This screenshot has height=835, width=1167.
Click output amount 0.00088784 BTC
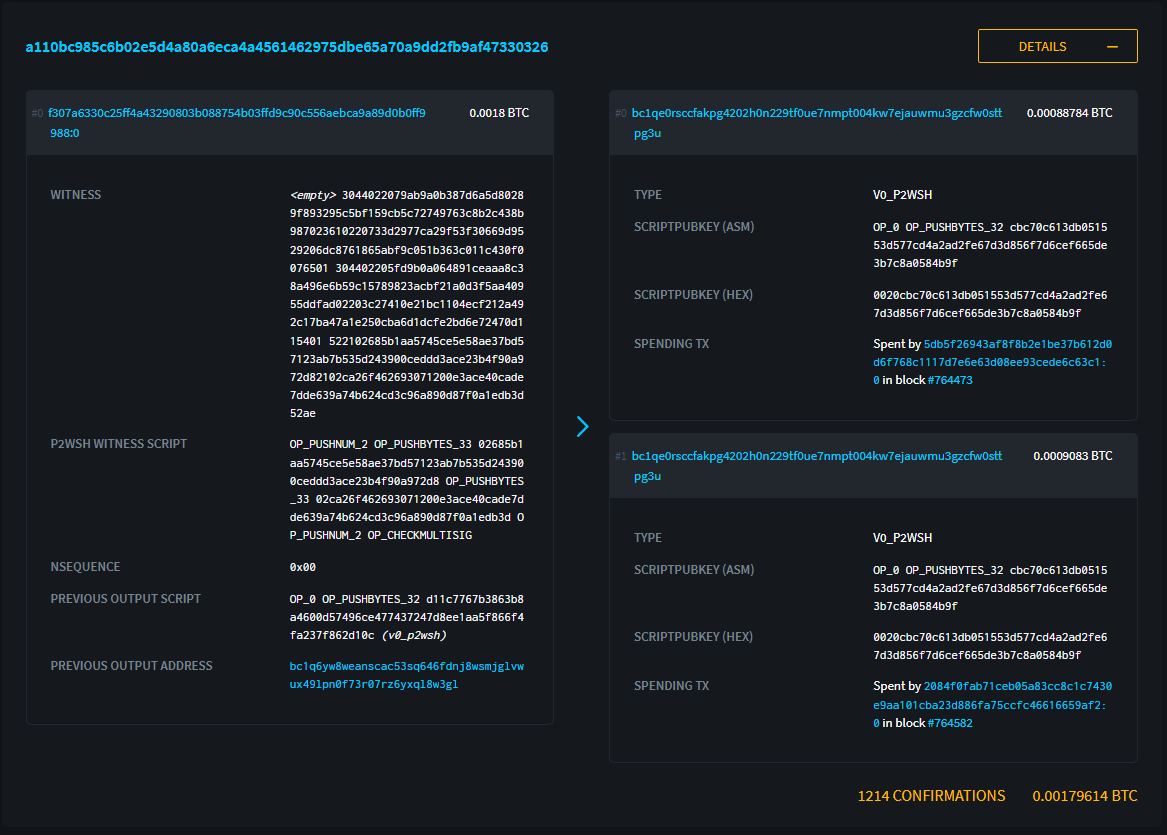1069,113
